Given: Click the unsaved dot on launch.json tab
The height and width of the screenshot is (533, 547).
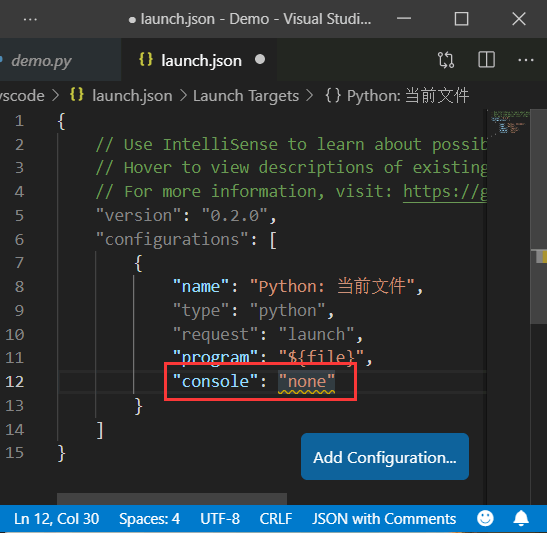Looking at the screenshot, I should [x=260, y=60].
